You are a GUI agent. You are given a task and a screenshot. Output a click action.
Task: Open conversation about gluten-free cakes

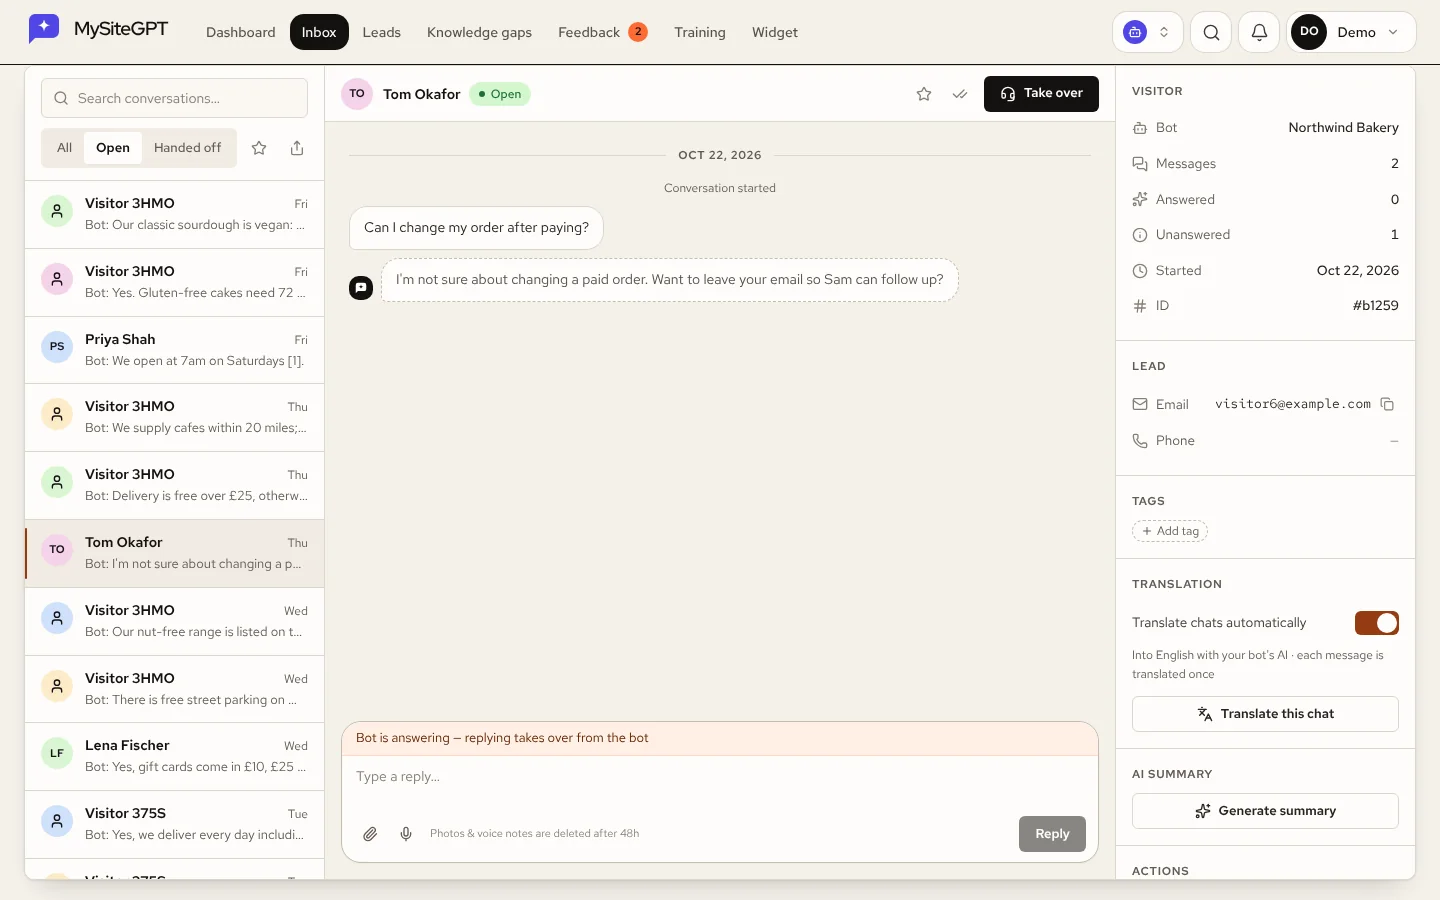tap(174, 282)
